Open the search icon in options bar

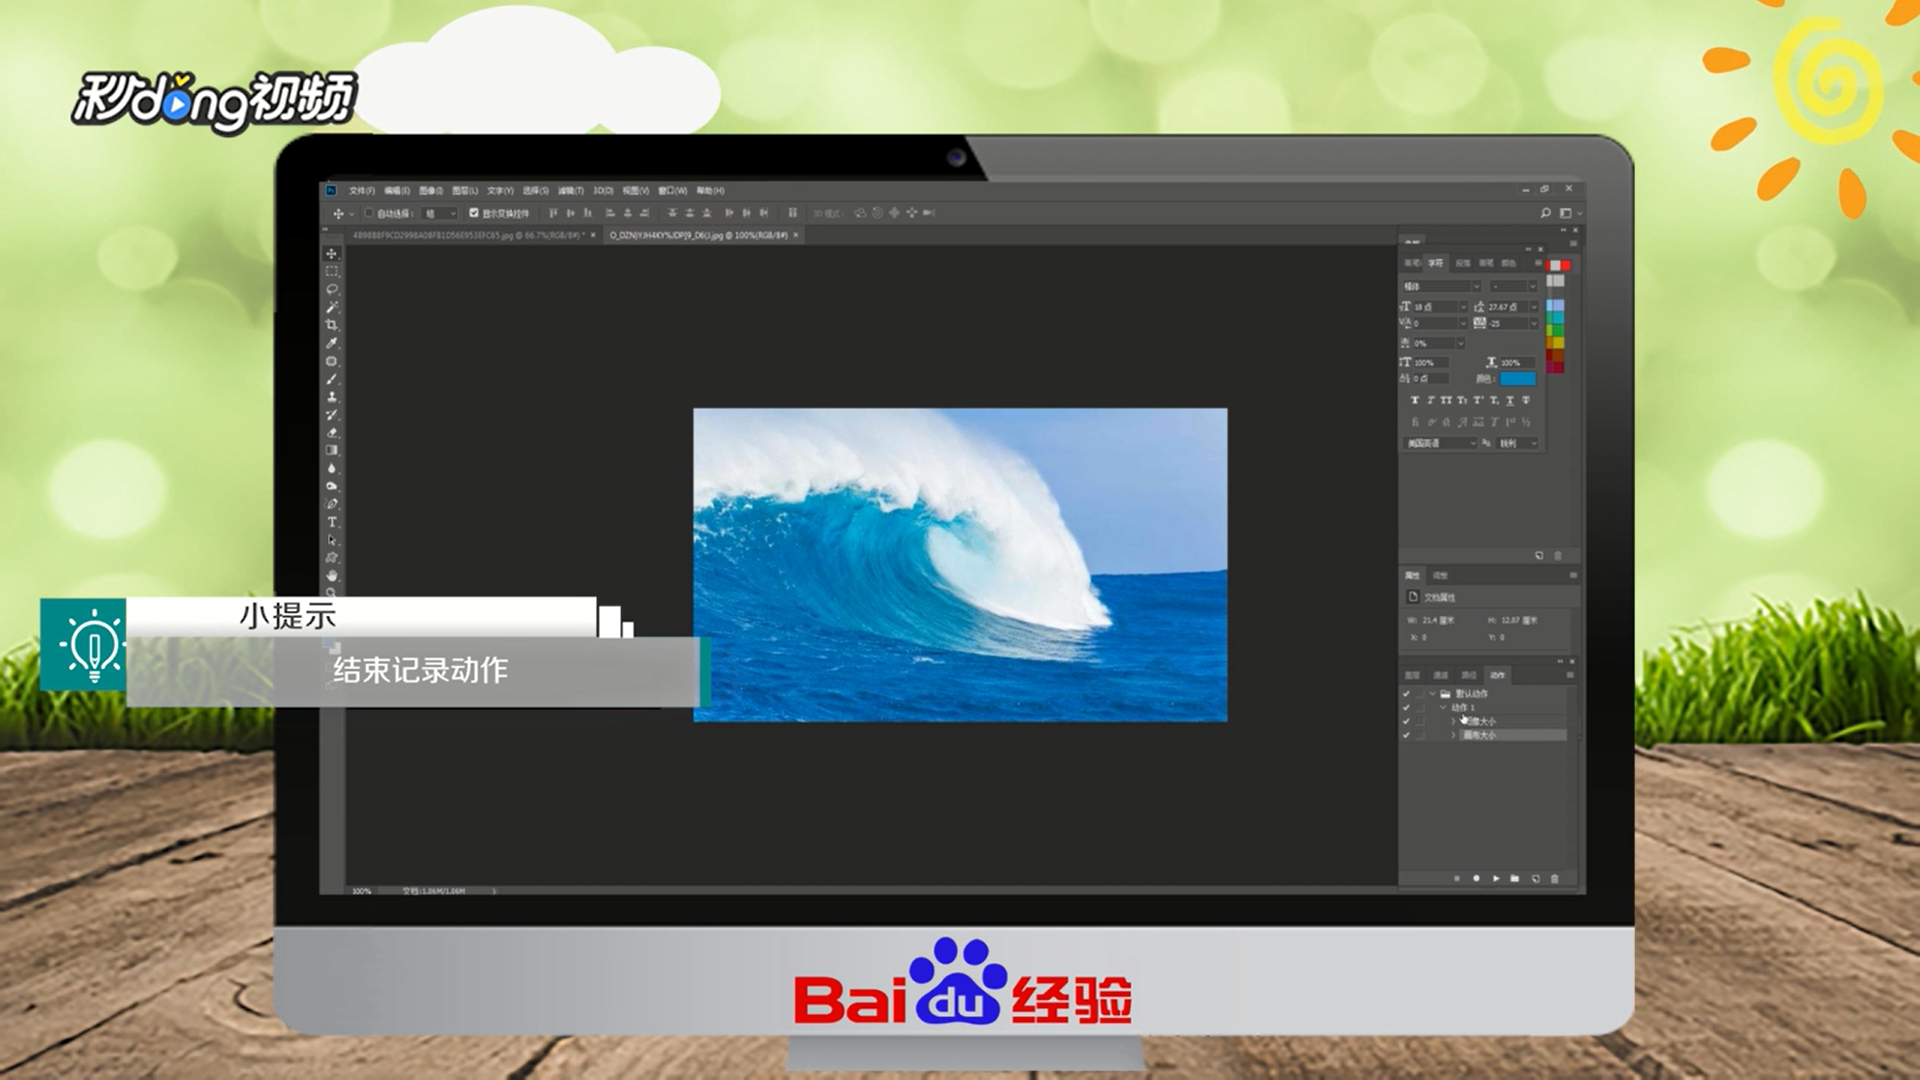tap(1545, 213)
